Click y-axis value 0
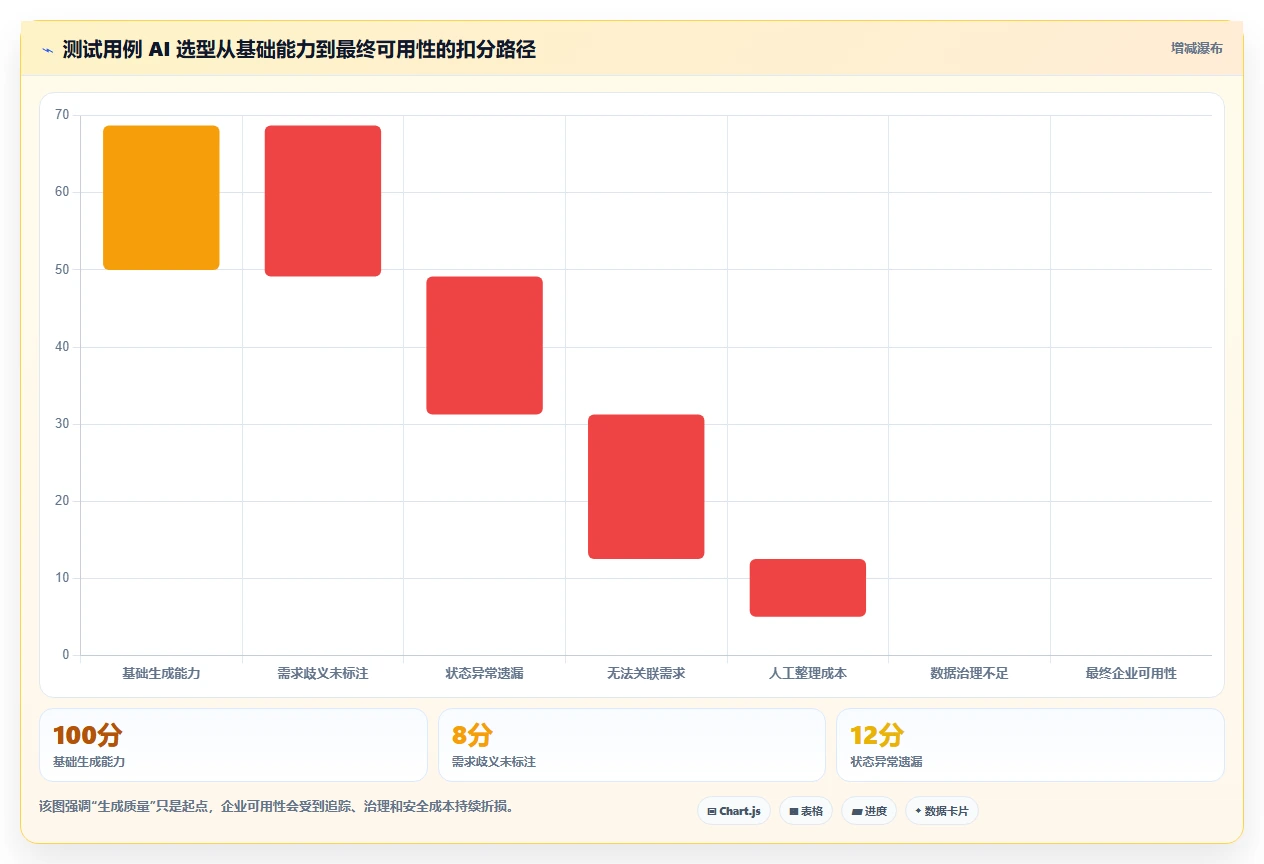This screenshot has height=864, width=1264. tap(66, 655)
